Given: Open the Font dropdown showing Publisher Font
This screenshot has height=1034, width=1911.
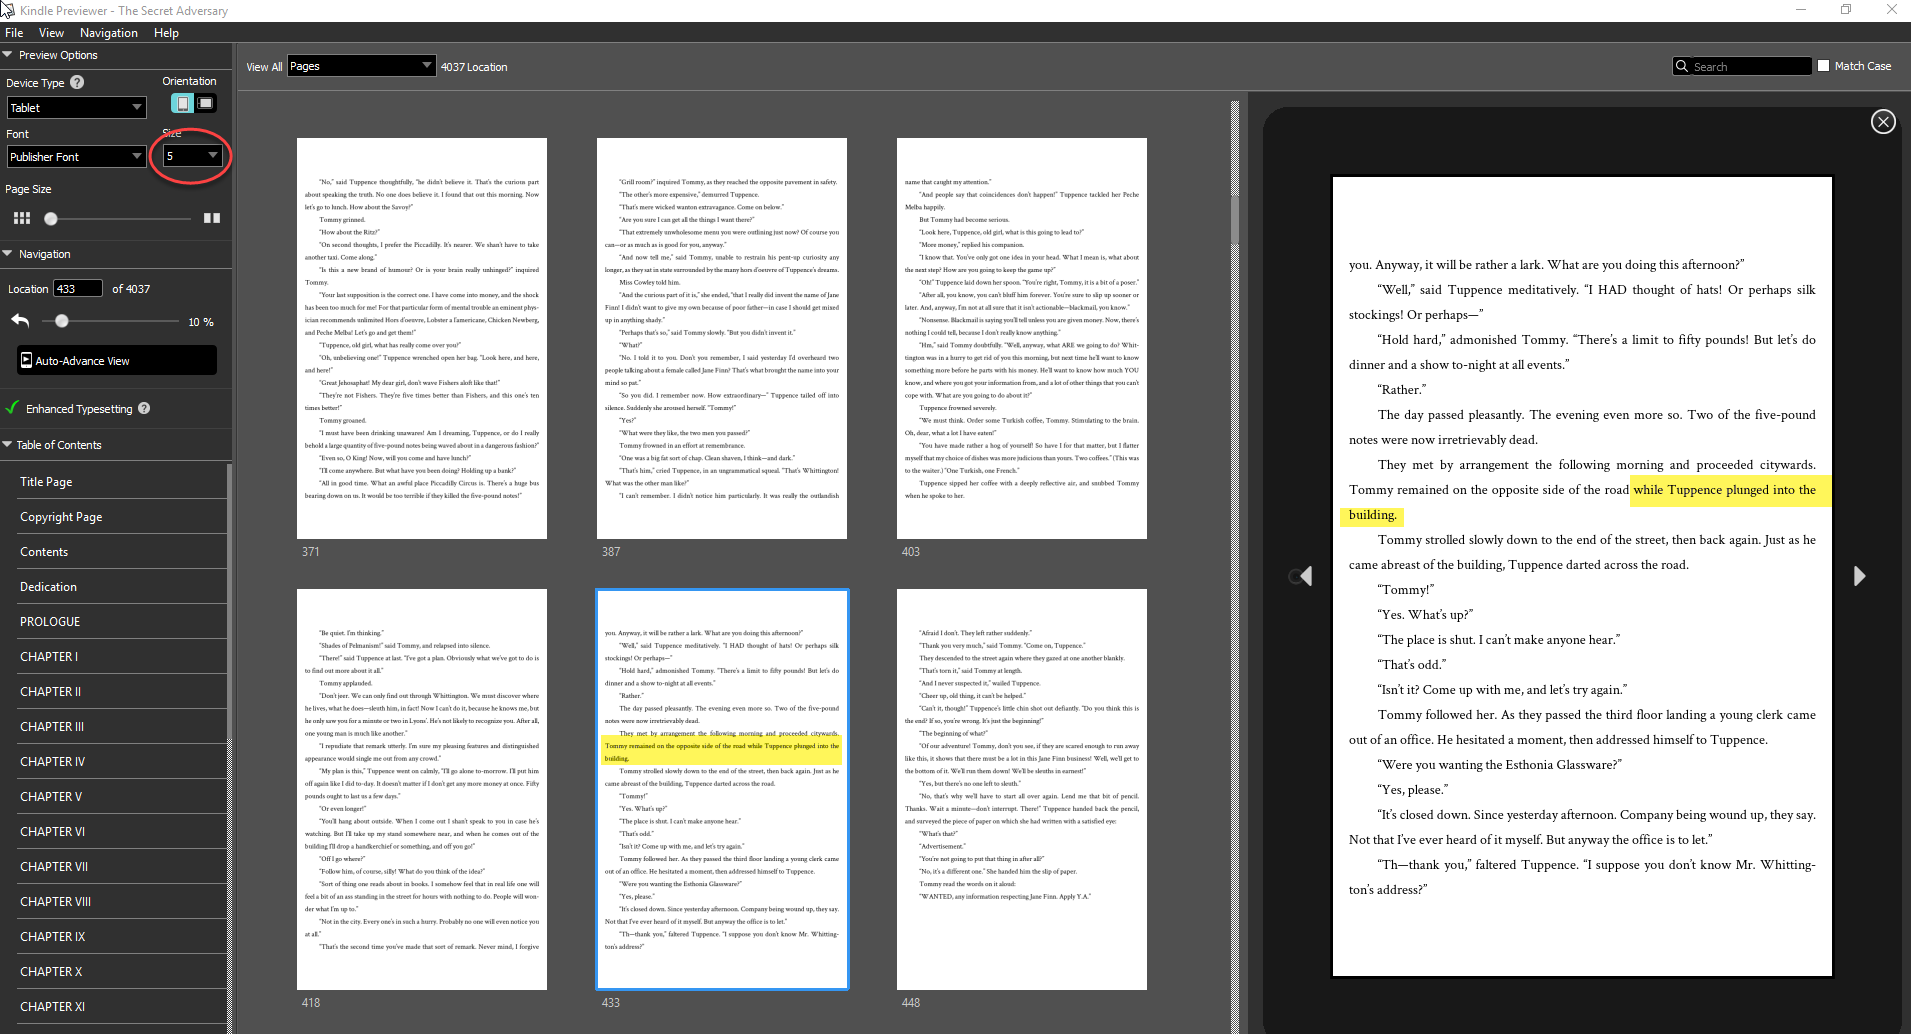Looking at the screenshot, I should (x=76, y=156).
